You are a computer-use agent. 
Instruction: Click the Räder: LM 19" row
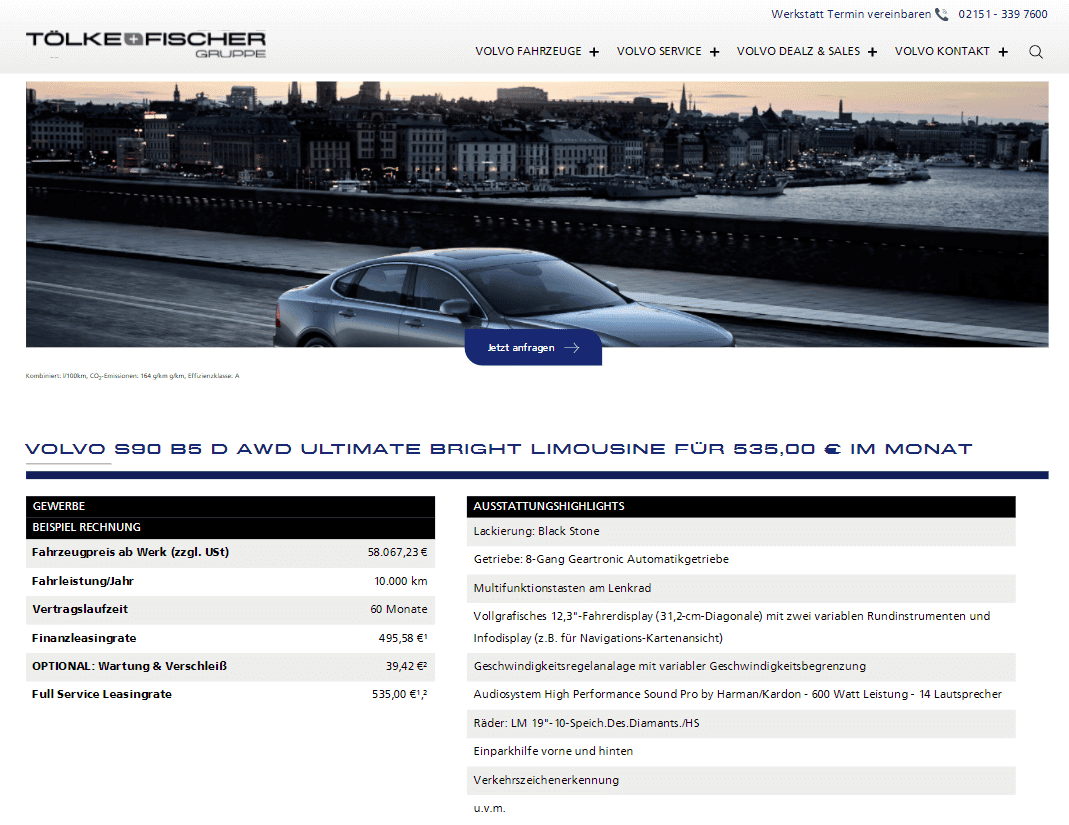point(741,723)
